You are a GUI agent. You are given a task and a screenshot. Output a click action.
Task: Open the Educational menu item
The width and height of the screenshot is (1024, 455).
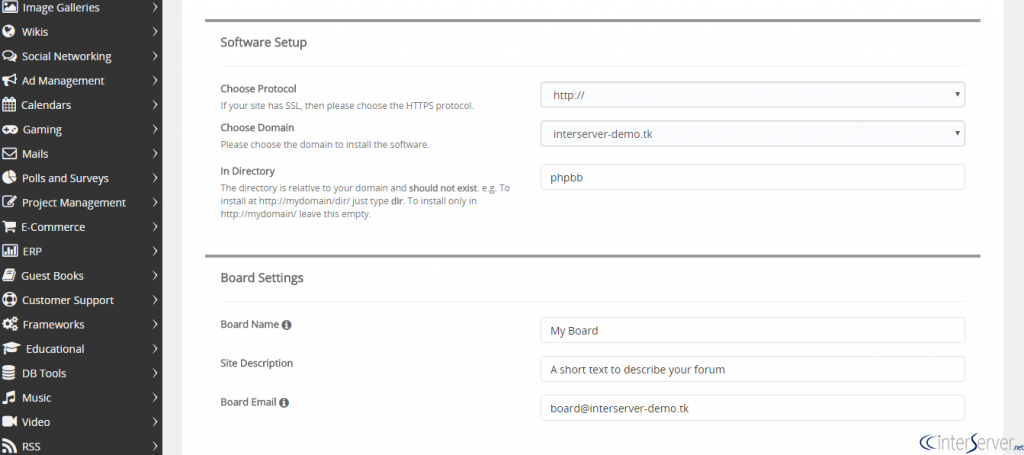coord(81,349)
